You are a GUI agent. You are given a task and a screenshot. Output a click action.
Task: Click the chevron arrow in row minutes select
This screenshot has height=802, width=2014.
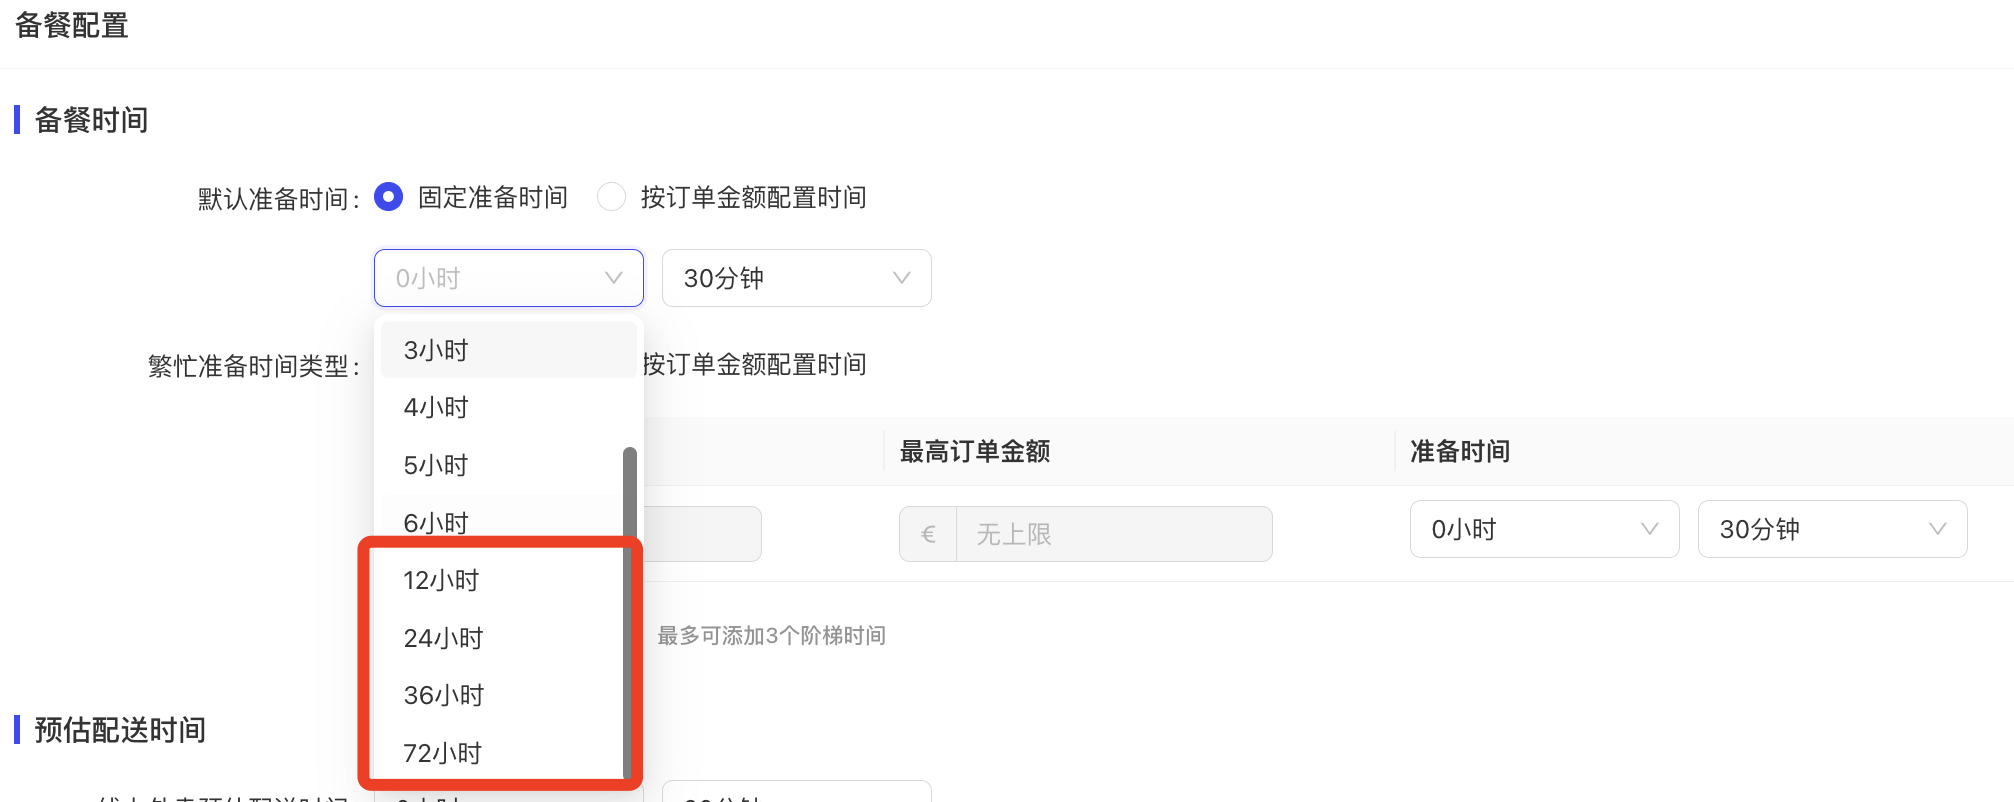1938,529
